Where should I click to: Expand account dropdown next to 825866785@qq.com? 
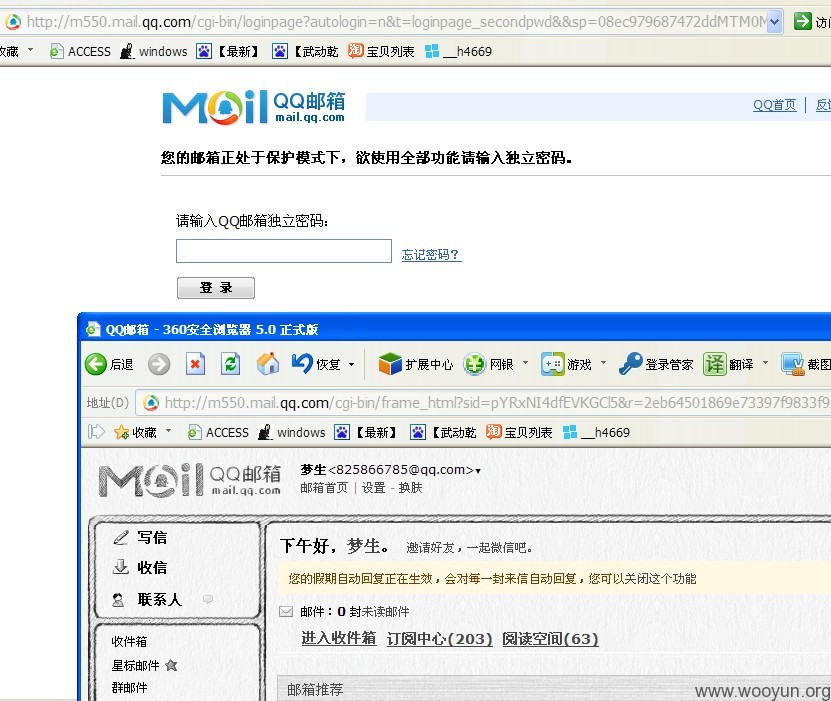(478, 471)
